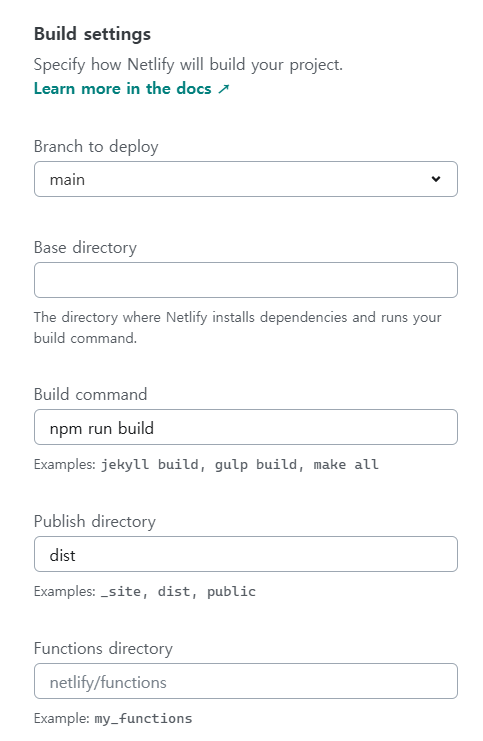Click the Build command field with npm run build
Screen dimensions: 483x741
coord(246,427)
